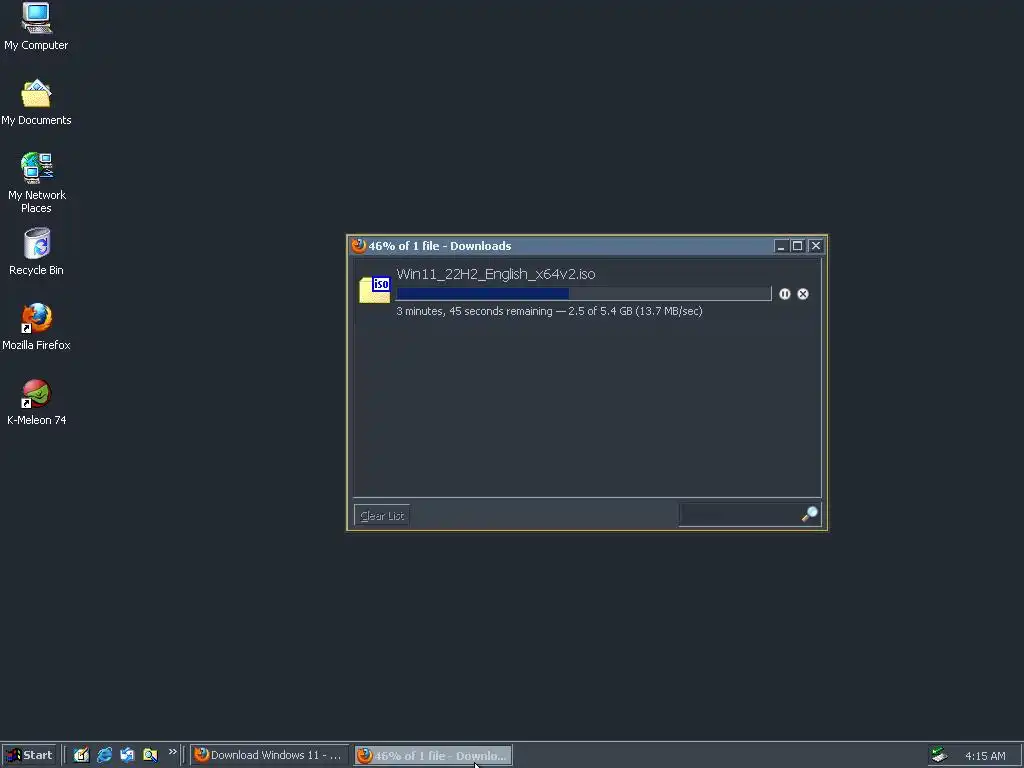
Task: Pause the Win11 ISO download
Action: coord(784,294)
